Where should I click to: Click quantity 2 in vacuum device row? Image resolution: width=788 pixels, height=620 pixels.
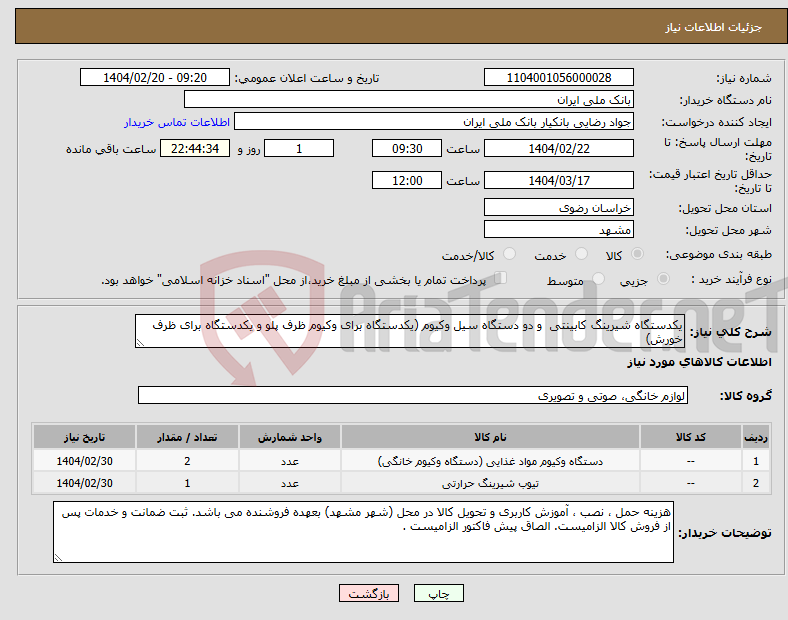pyautogui.click(x=187, y=461)
